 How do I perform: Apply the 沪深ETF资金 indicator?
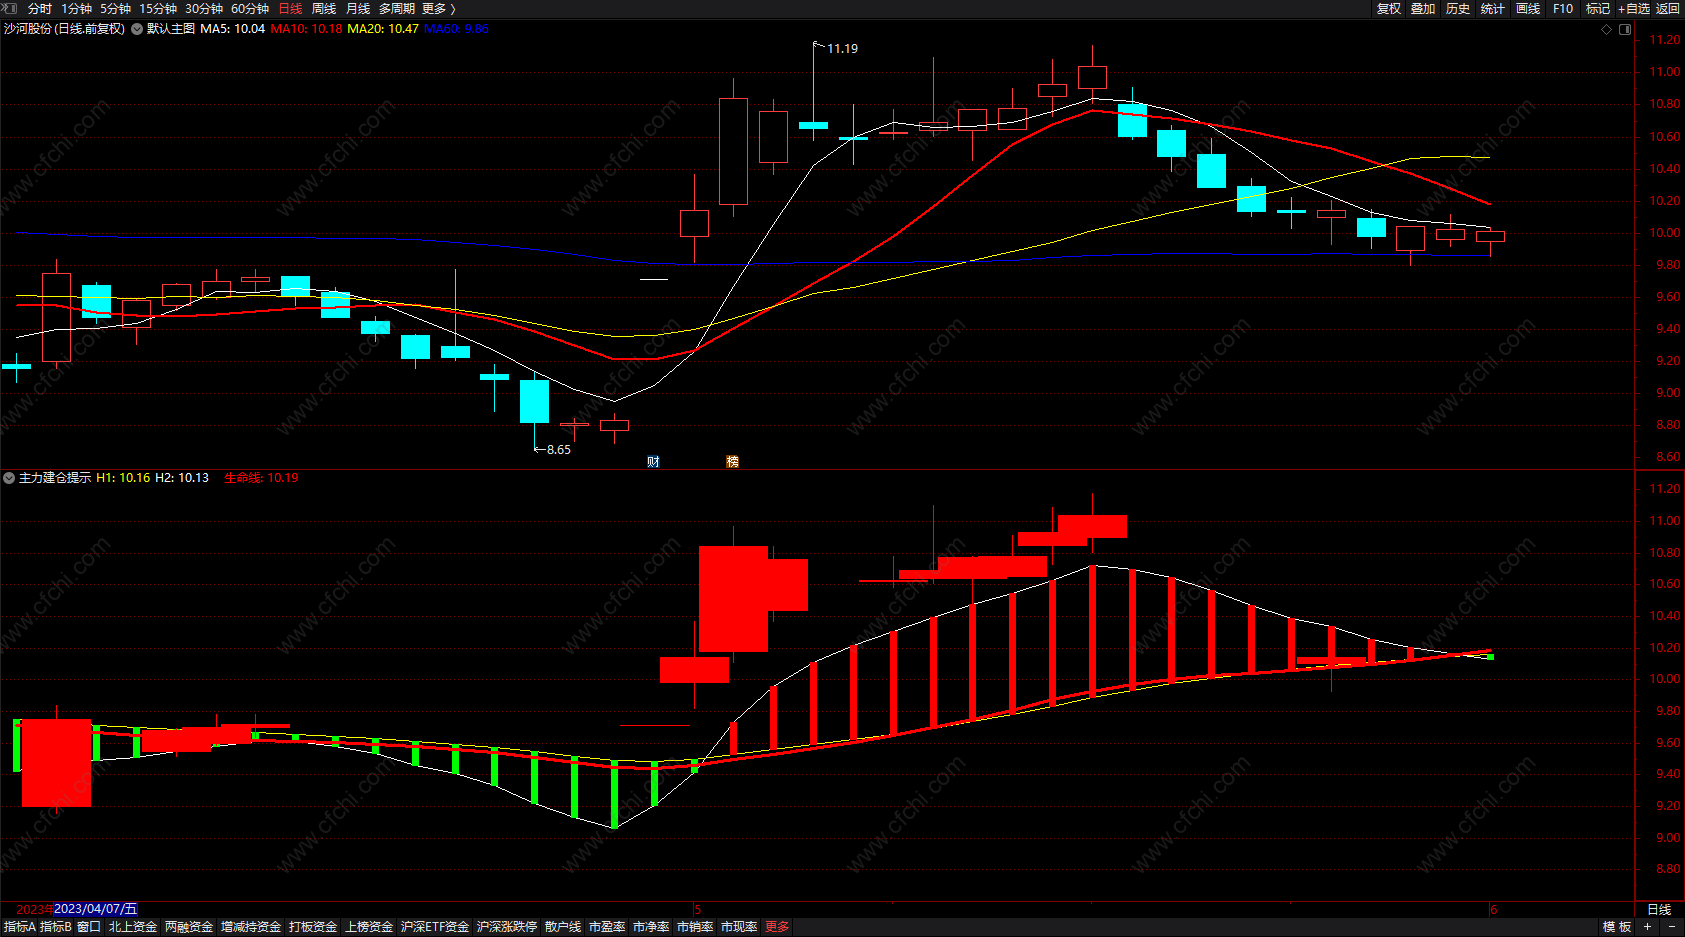point(435,927)
